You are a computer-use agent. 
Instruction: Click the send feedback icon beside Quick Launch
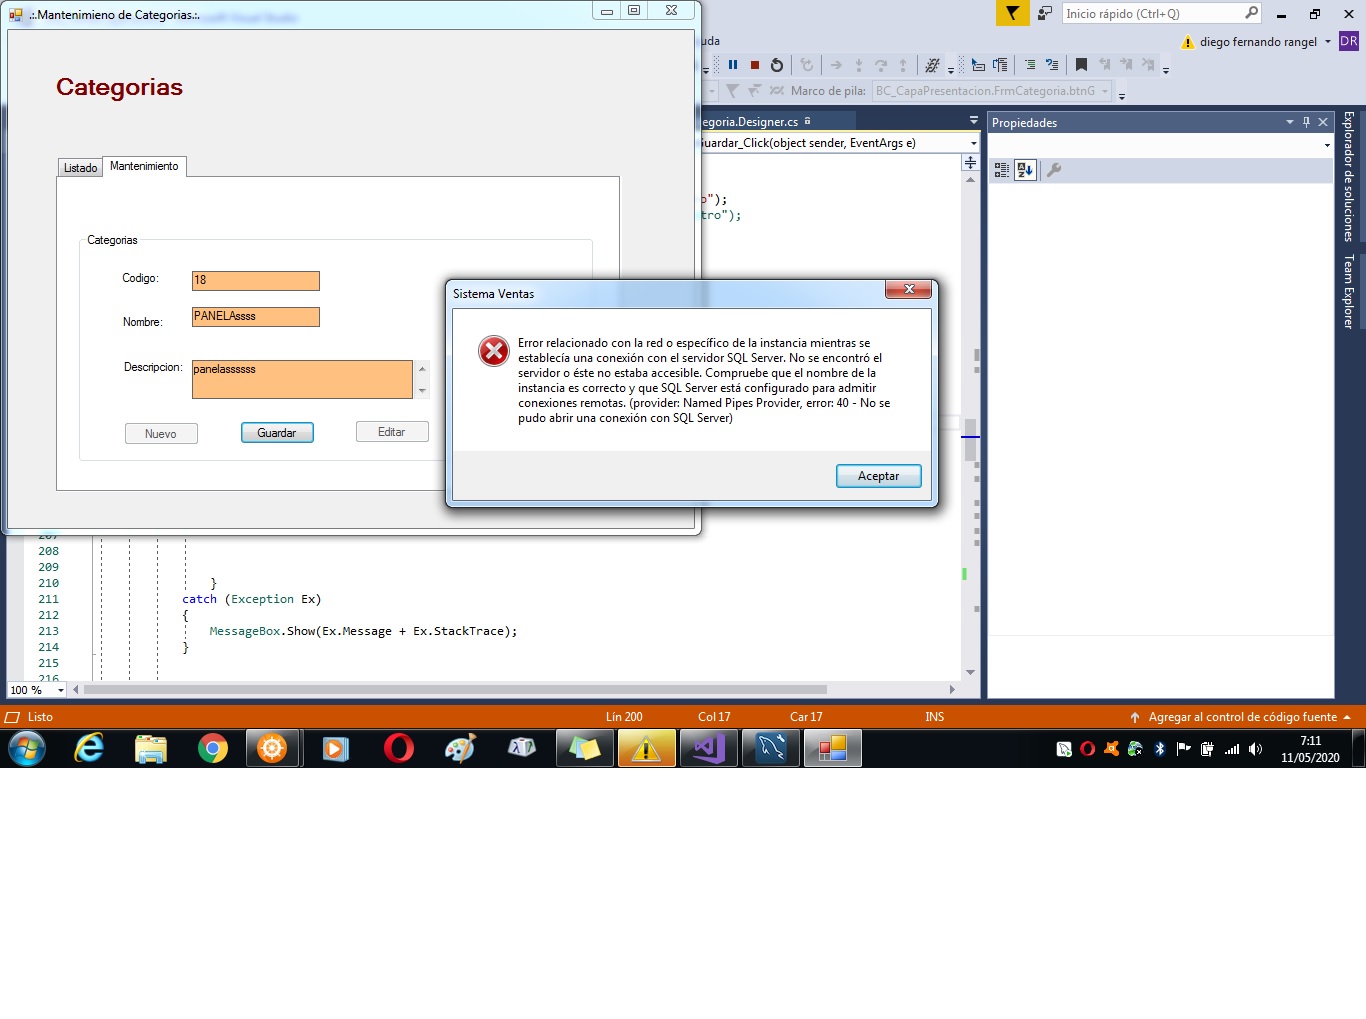click(x=1045, y=13)
